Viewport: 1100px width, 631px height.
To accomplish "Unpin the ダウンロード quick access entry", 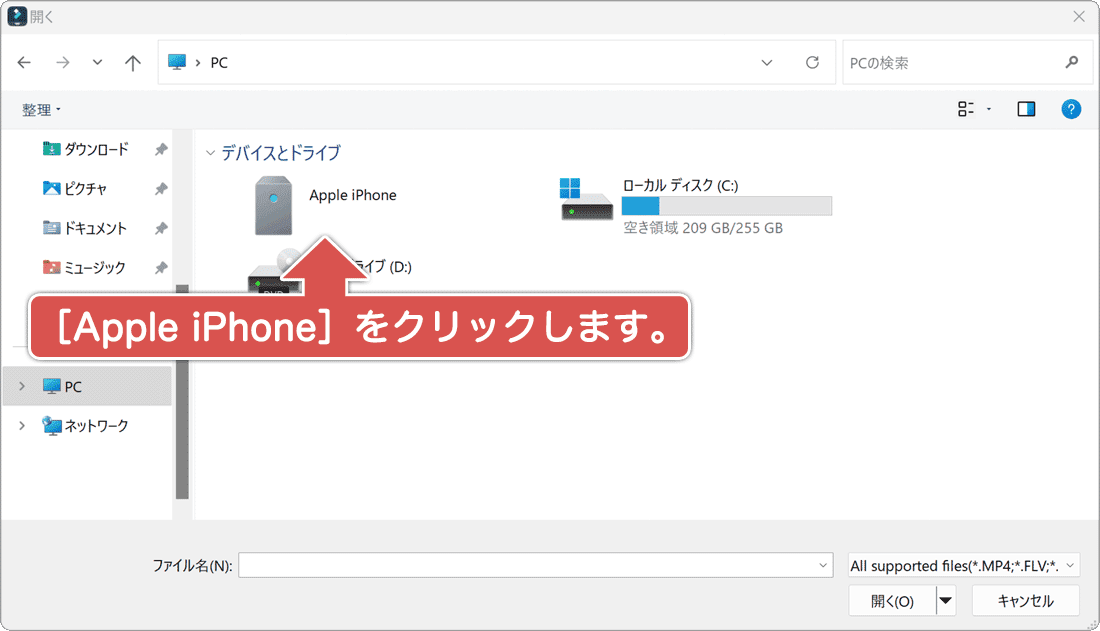I will tap(160, 148).
